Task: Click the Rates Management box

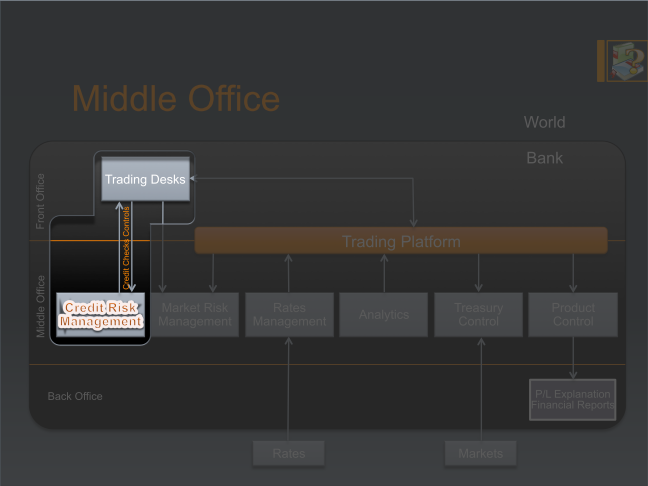Action: coord(289,314)
